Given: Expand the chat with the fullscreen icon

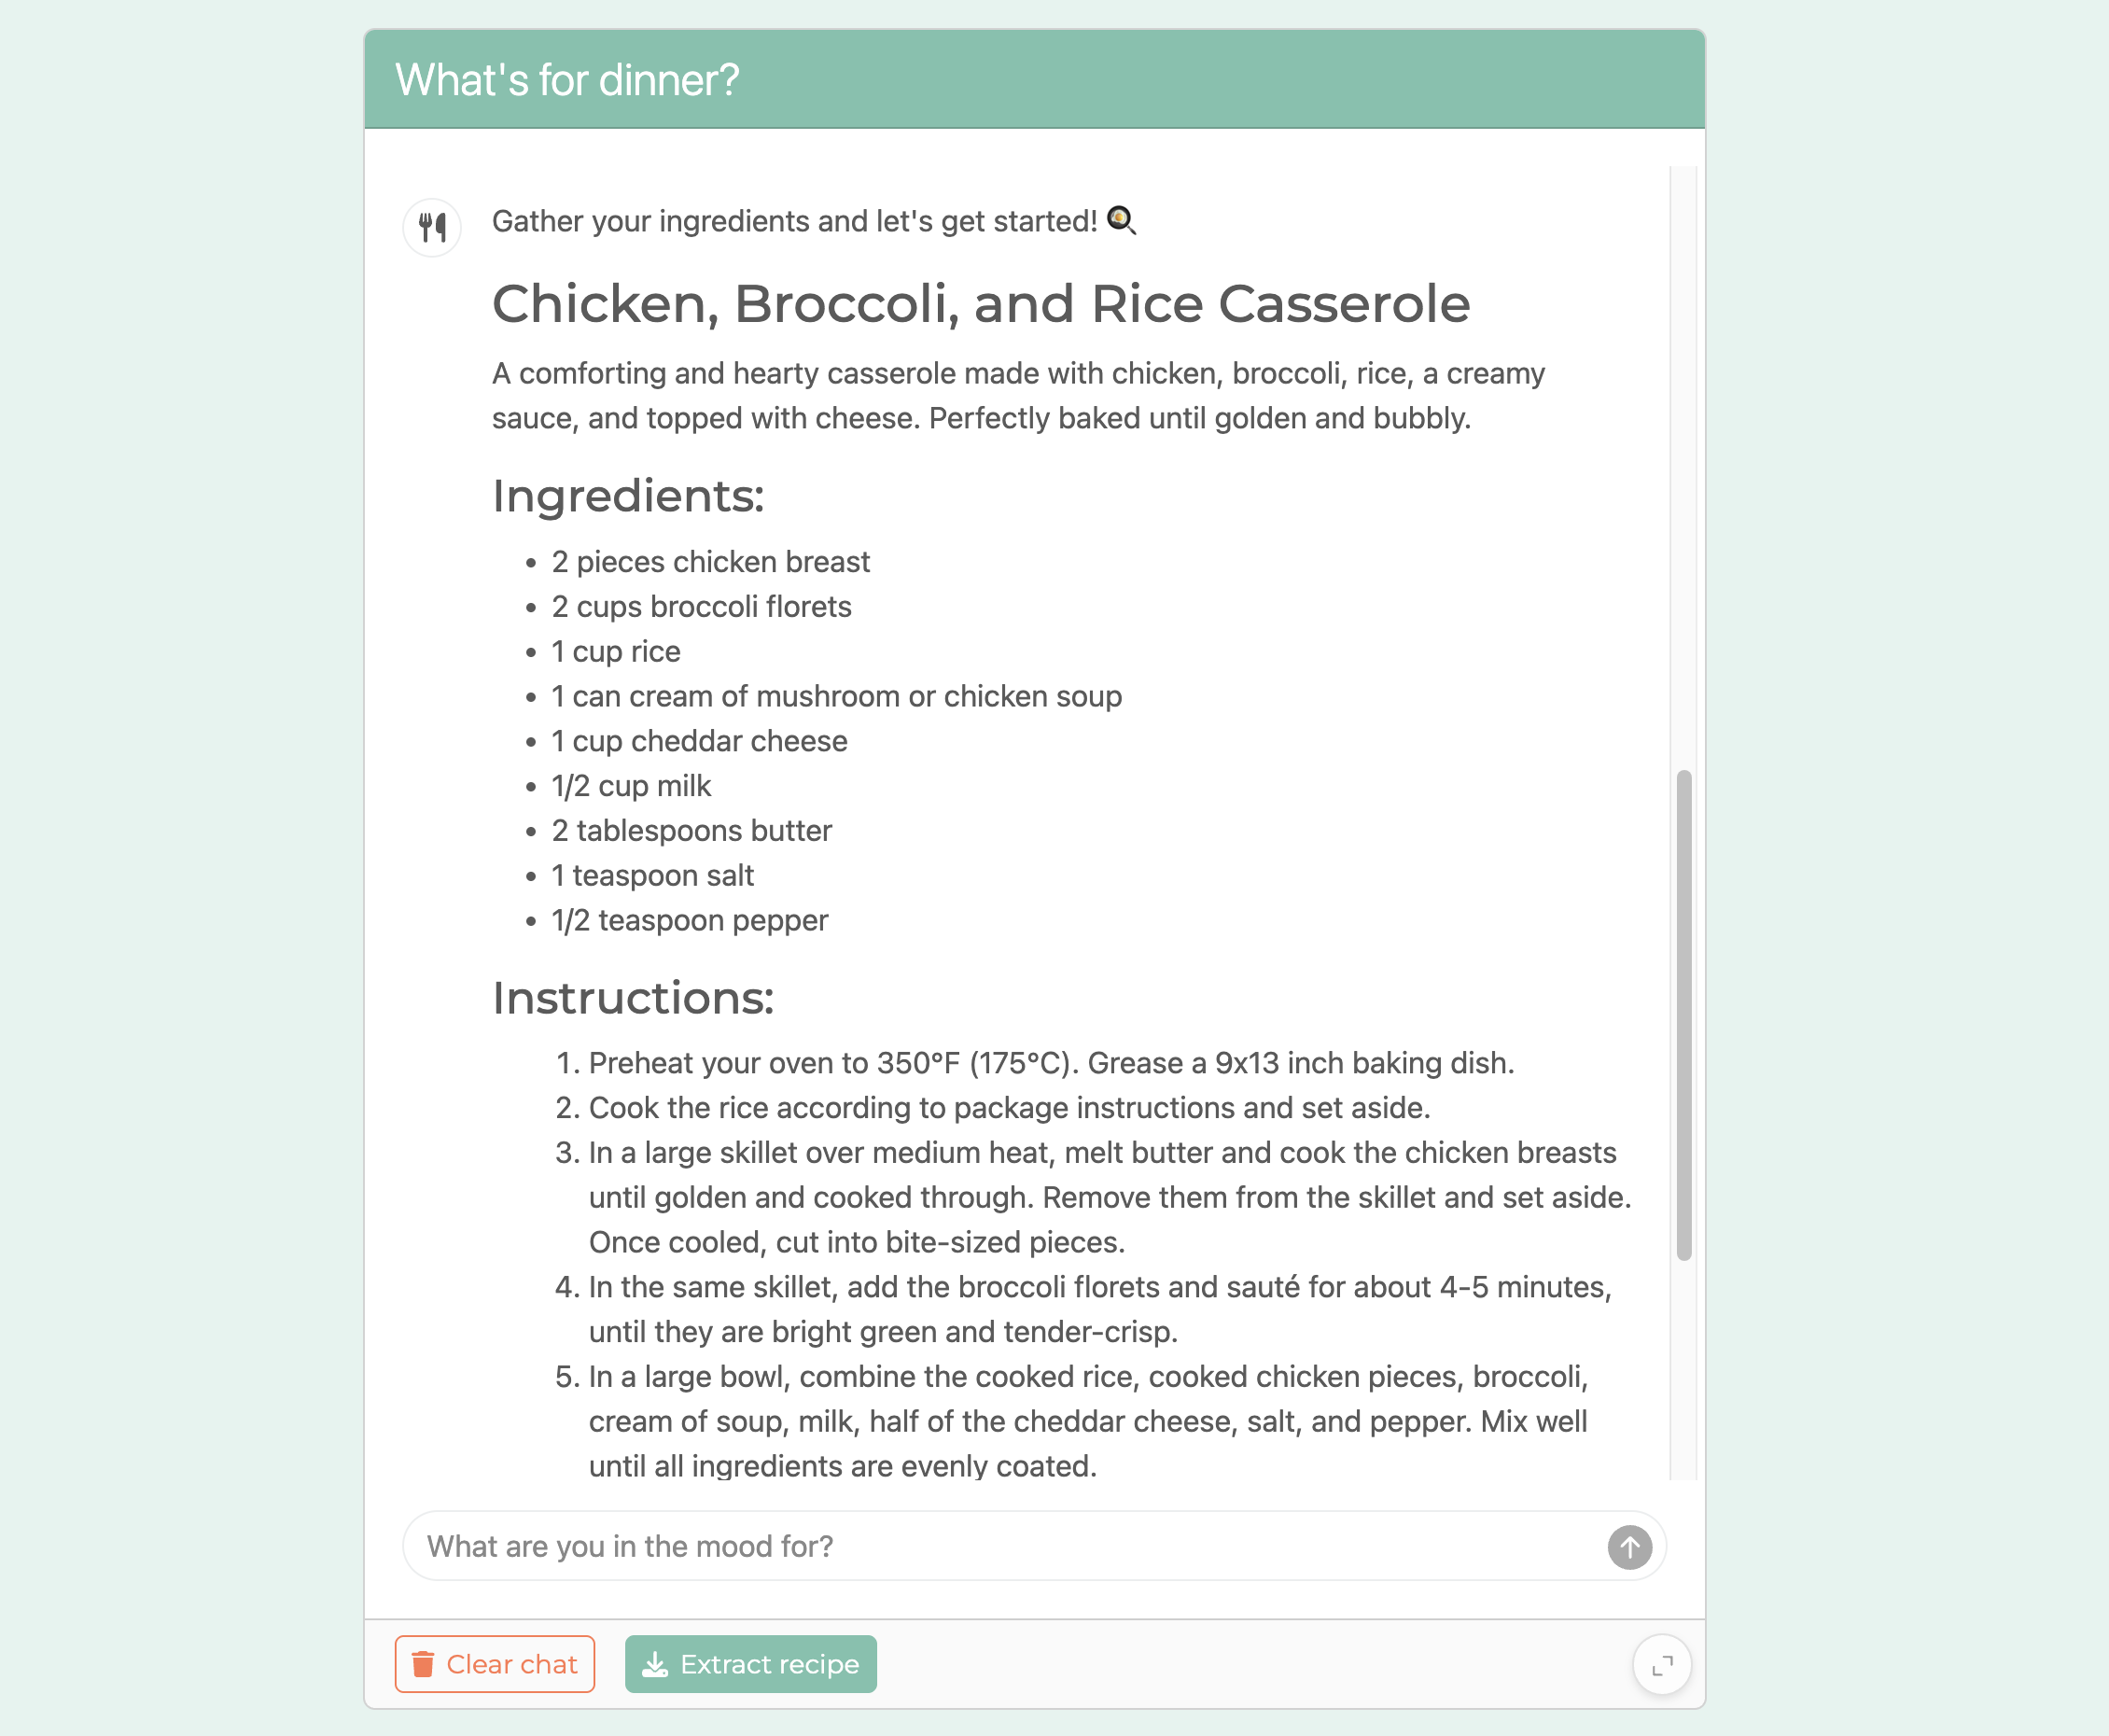Looking at the screenshot, I should click(1661, 1665).
